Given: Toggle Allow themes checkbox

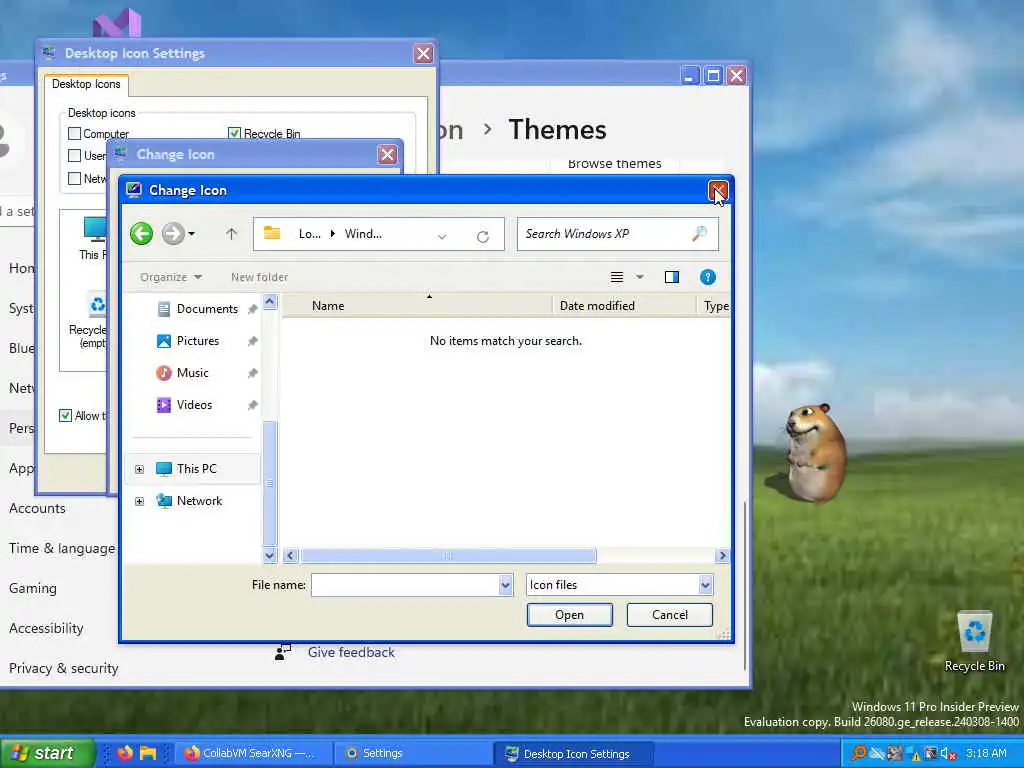Looking at the screenshot, I should coord(65,415).
